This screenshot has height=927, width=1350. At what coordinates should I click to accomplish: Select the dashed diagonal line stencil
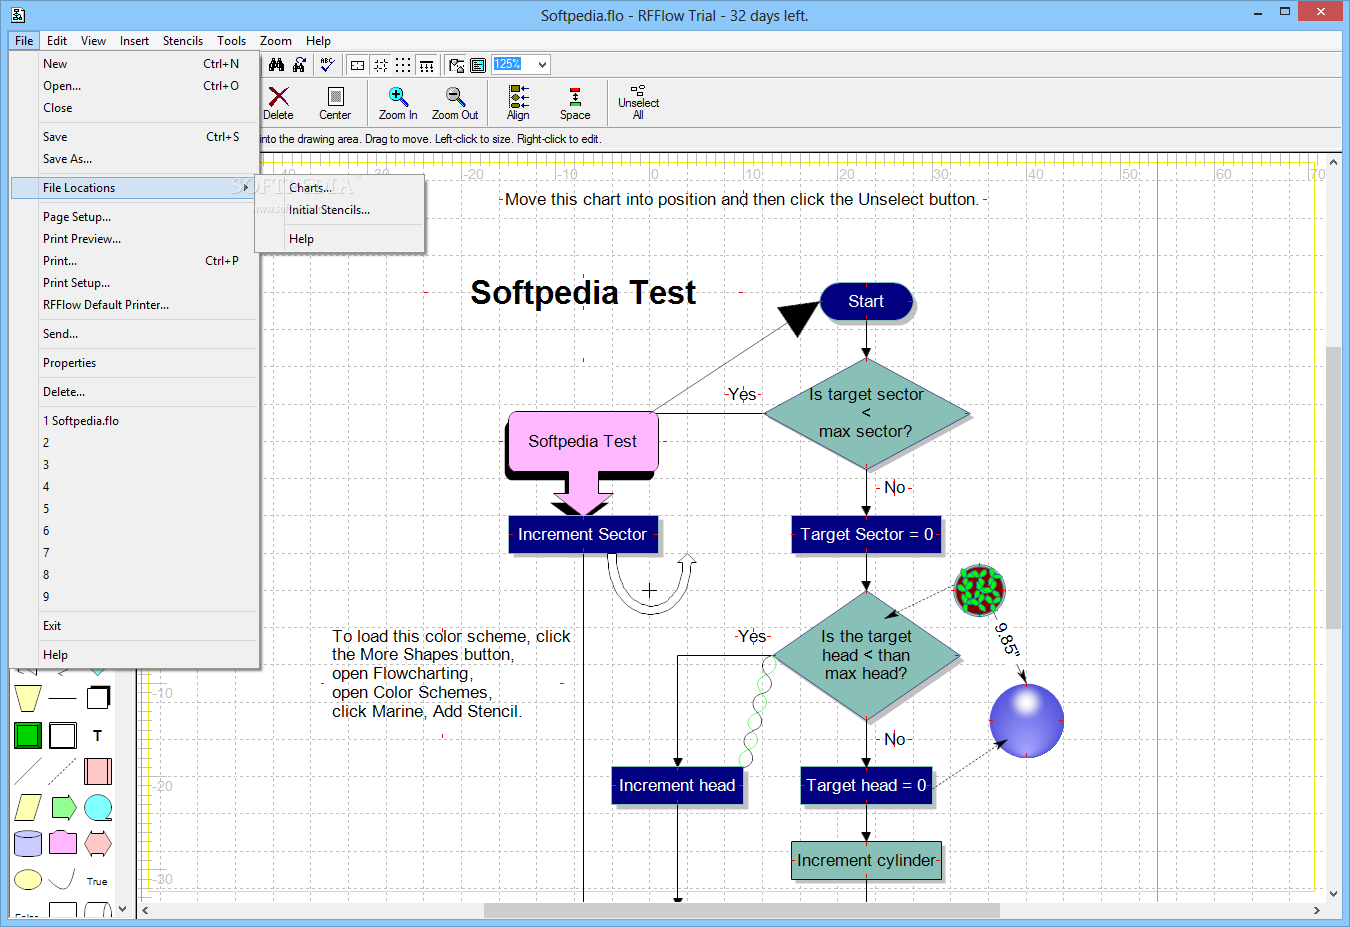click(x=63, y=771)
